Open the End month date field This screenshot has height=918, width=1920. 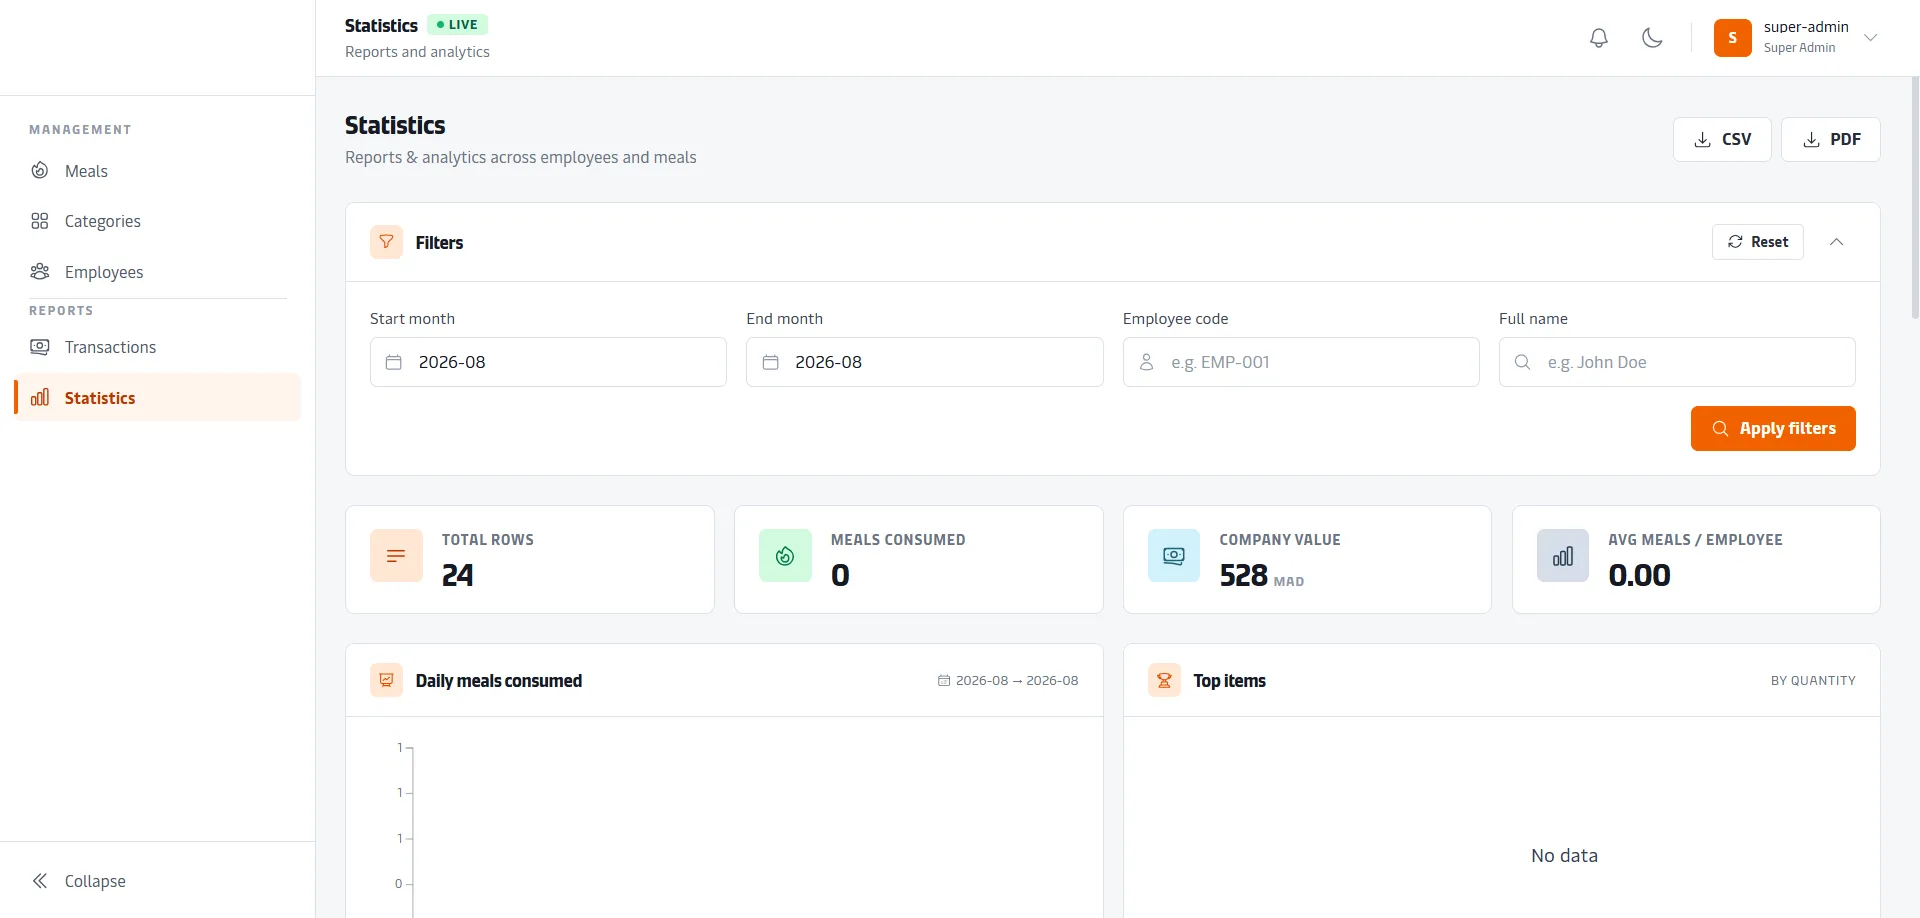(925, 362)
